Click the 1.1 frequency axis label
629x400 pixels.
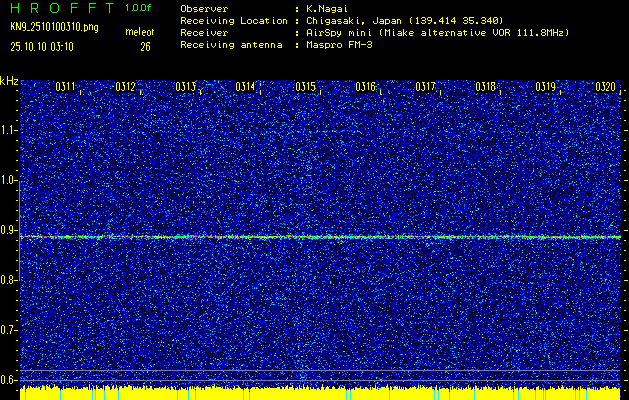(9, 130)
